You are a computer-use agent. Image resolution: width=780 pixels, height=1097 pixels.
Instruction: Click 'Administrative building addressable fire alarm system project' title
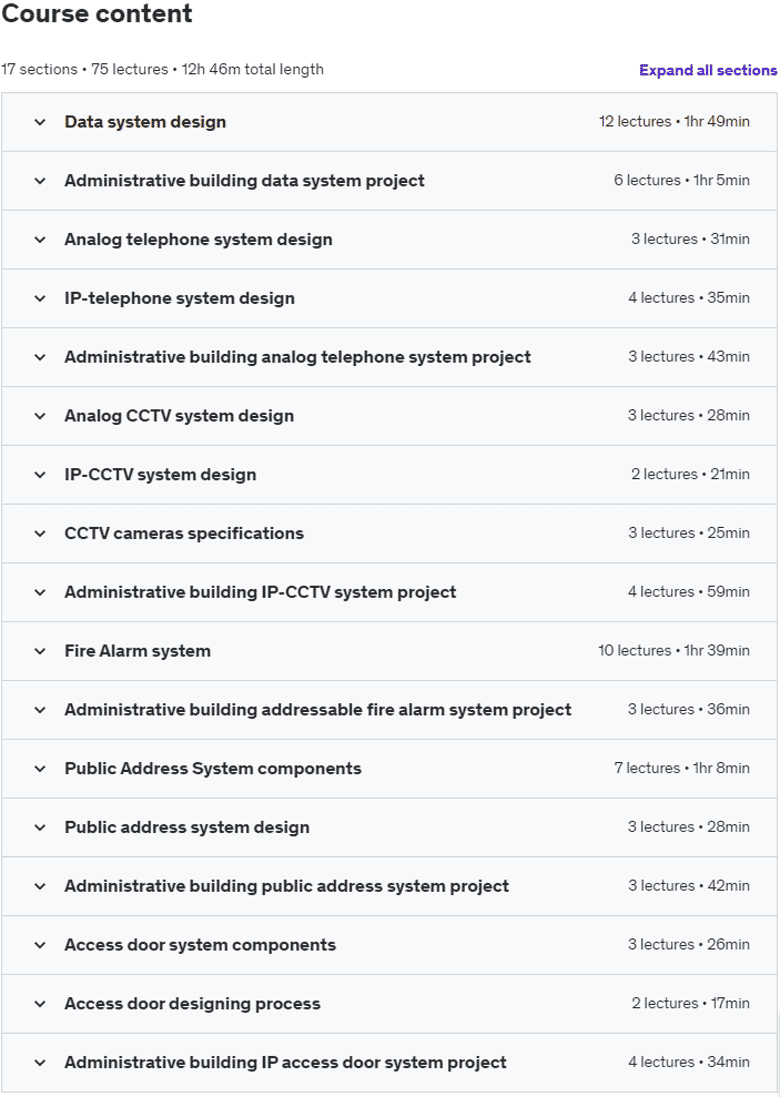[x=318, y=709]
